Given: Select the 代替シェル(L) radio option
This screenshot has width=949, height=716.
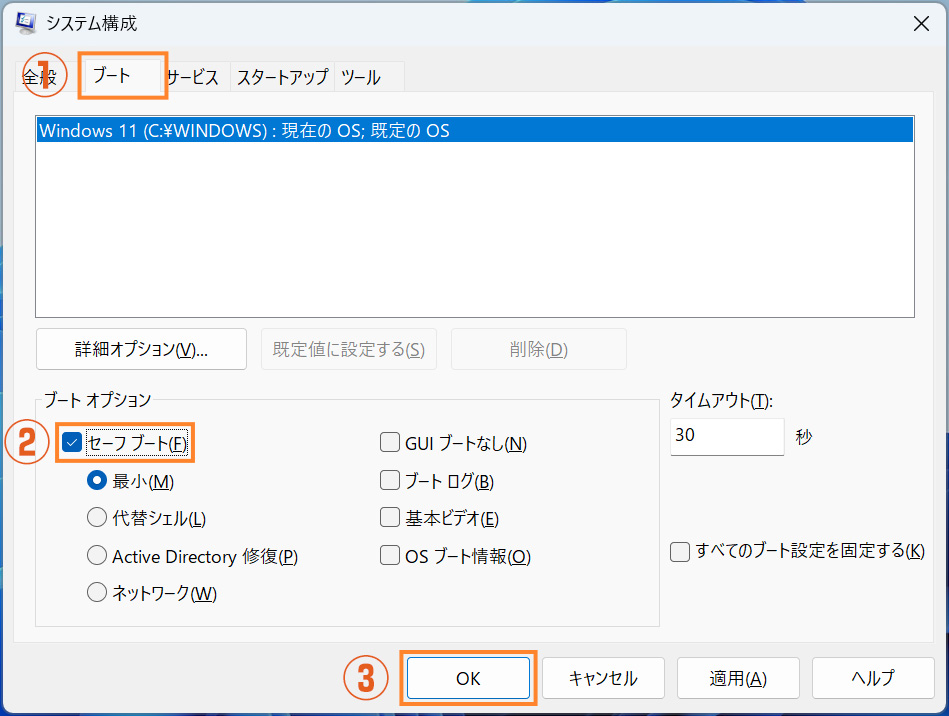Looking at the screenshot, I should point(97,518).
